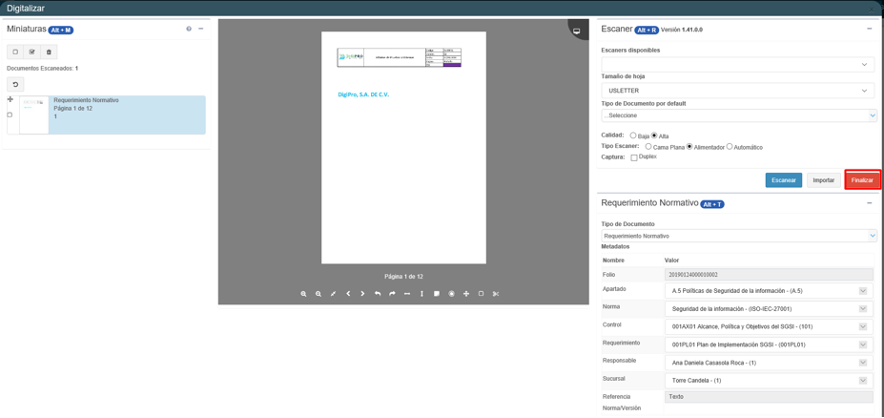Click the select-all checkmark icon in Miniaturas
Image resolution: width=884 pixels, height=418 pixels.
(x=32, y=51)
